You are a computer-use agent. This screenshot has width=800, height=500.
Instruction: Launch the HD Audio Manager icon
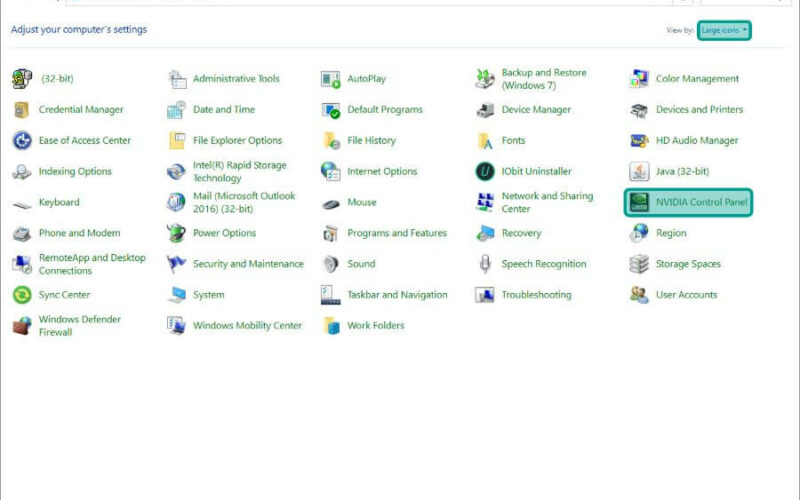pos(639,140)
